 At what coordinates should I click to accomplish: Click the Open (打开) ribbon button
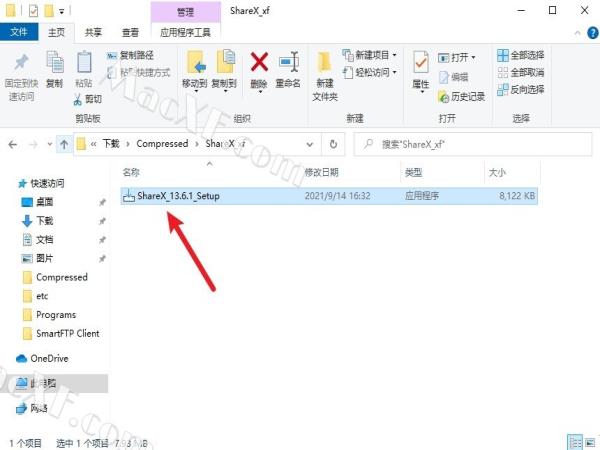click(457, 58)
